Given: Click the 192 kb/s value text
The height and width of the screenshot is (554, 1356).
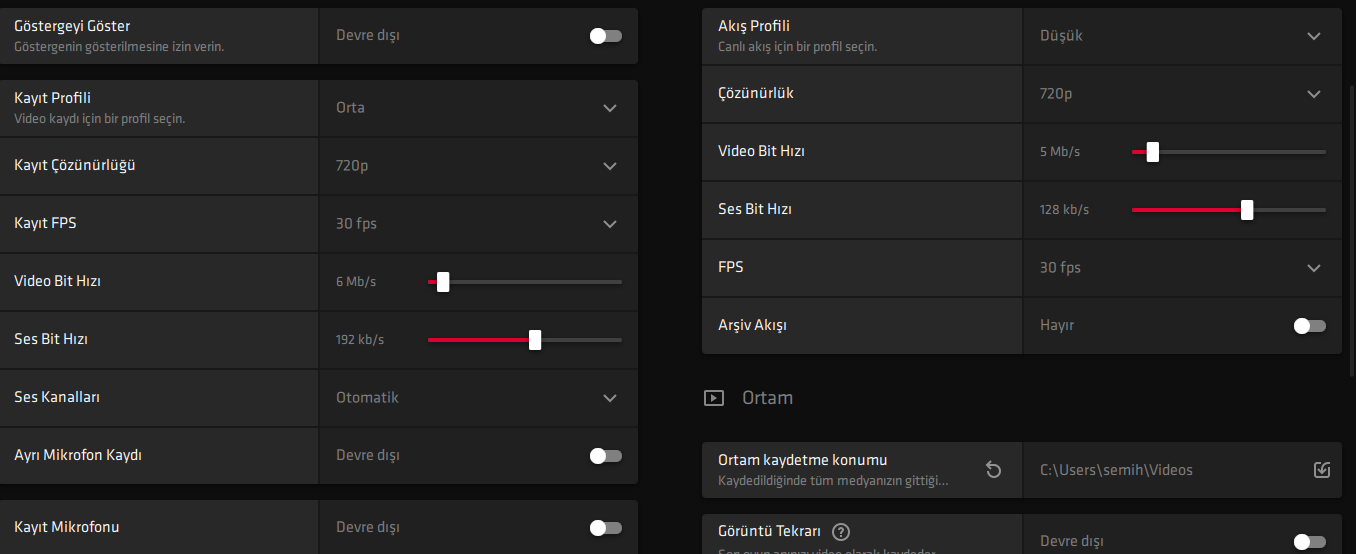Looking at the screenshot, I should point(360,340).
